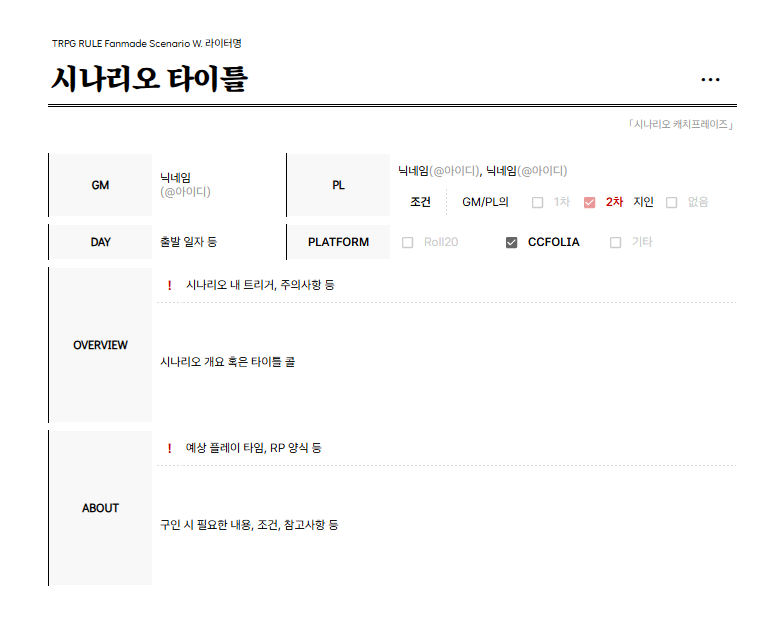
Task: Click 예상 플레이 타임, RP 양식 등 text
Action: (x=254, y=448)
